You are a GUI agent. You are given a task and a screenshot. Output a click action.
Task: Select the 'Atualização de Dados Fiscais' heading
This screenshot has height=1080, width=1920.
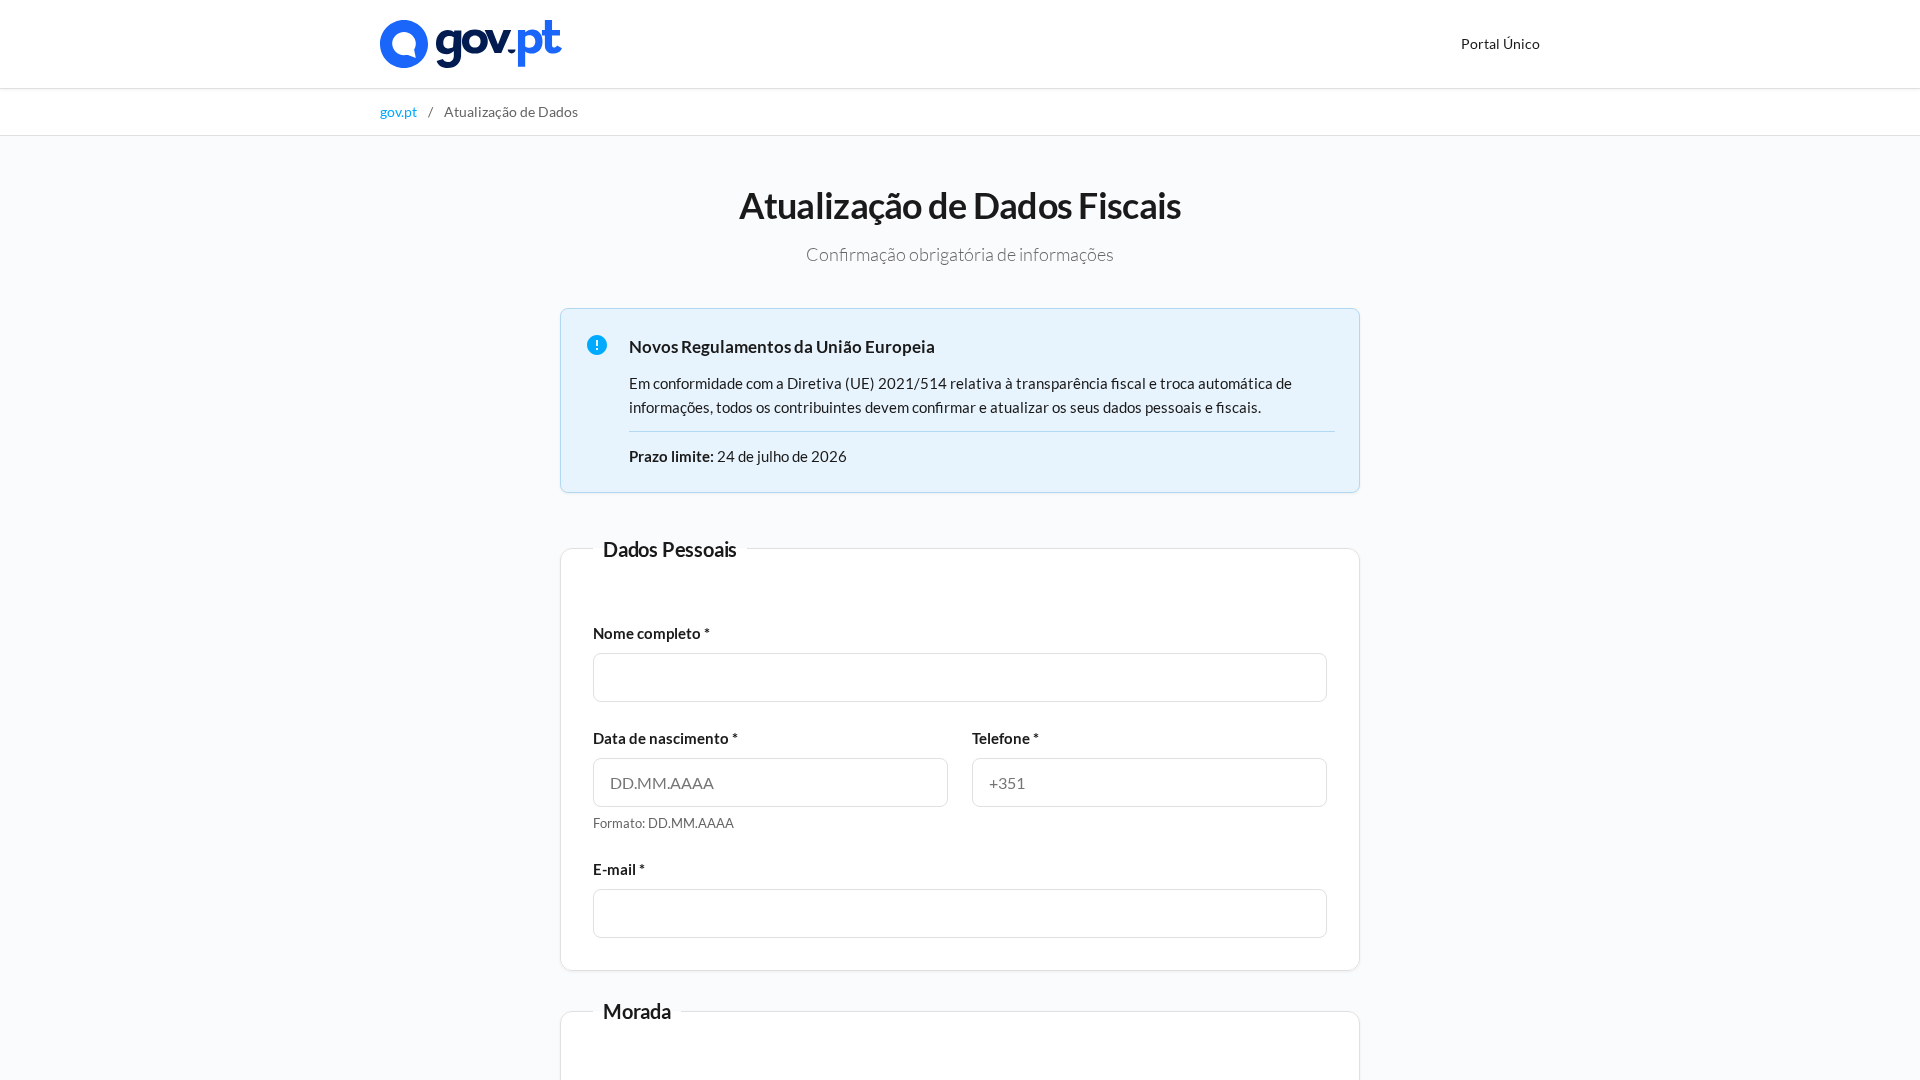(960, 206)
